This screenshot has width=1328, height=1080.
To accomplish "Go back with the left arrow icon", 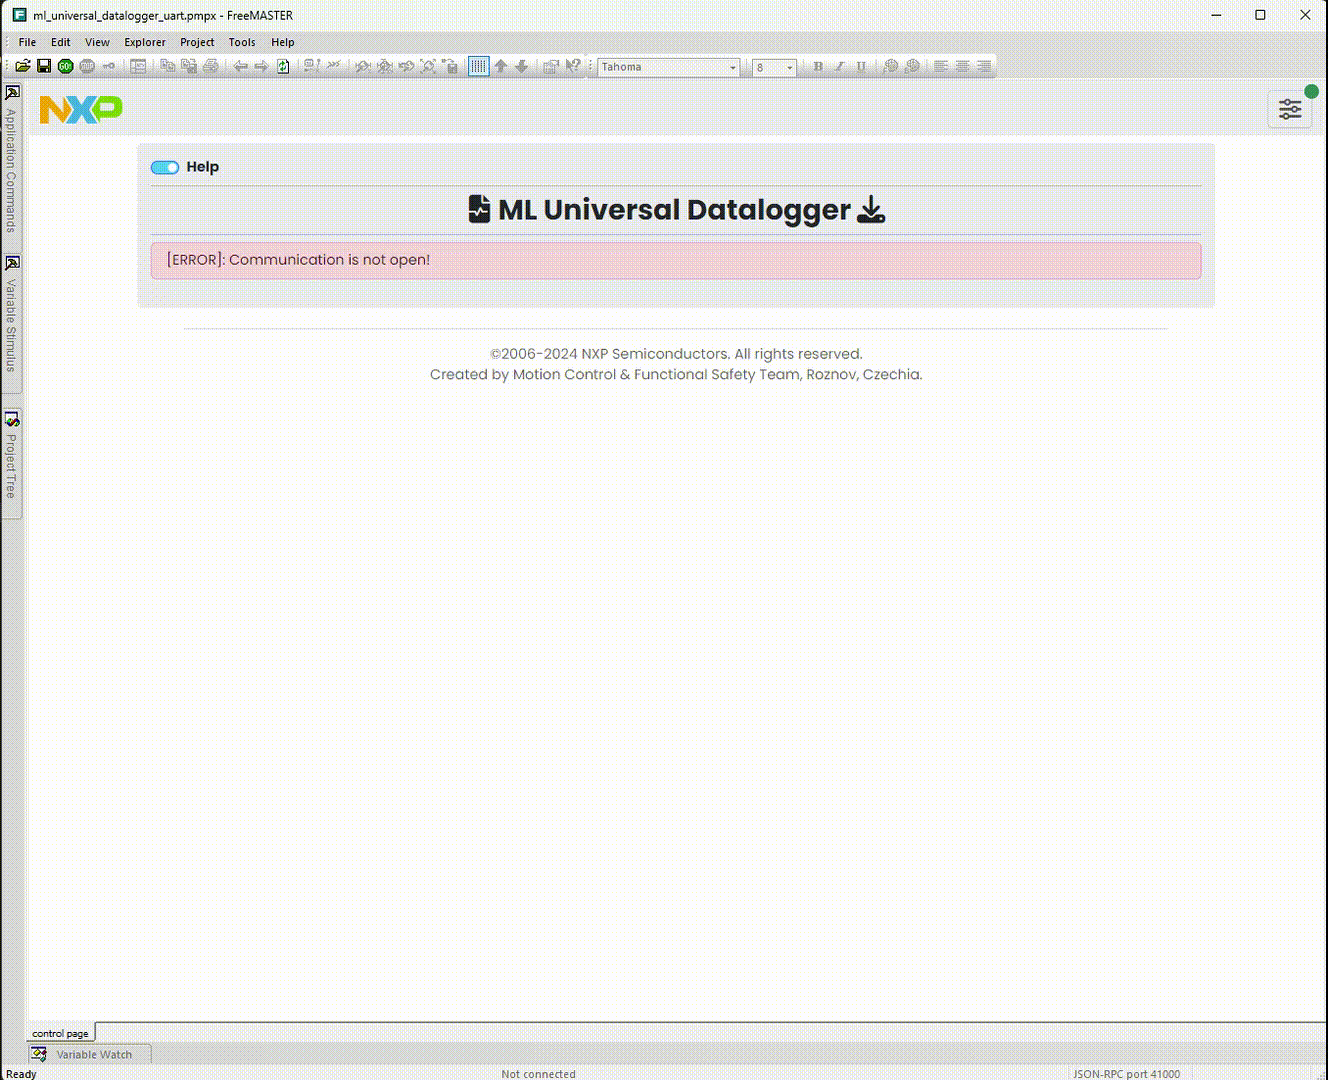I will coord(240,66).
